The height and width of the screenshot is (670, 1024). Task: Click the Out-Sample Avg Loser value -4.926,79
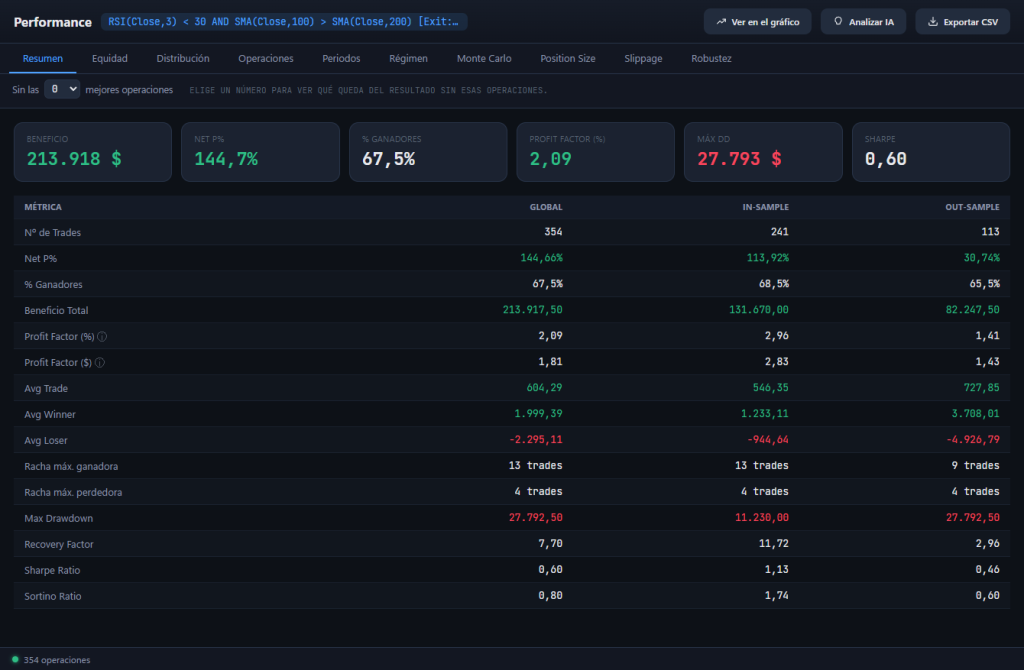(973, 439)
